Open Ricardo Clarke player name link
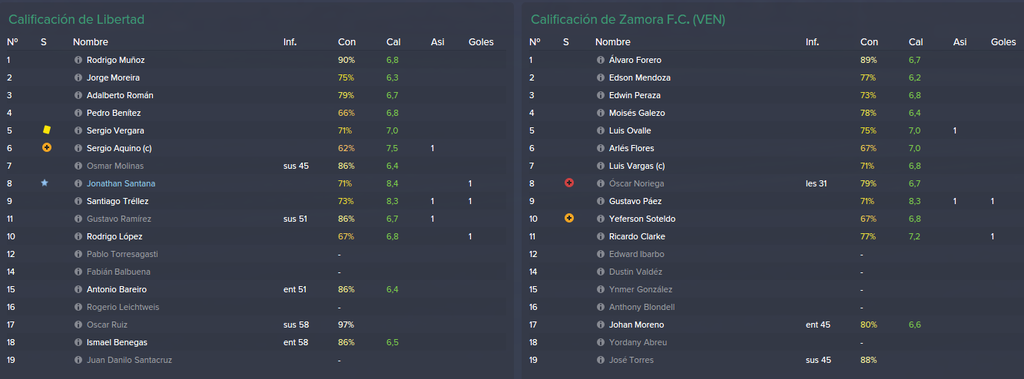 (x=637, y=237)
